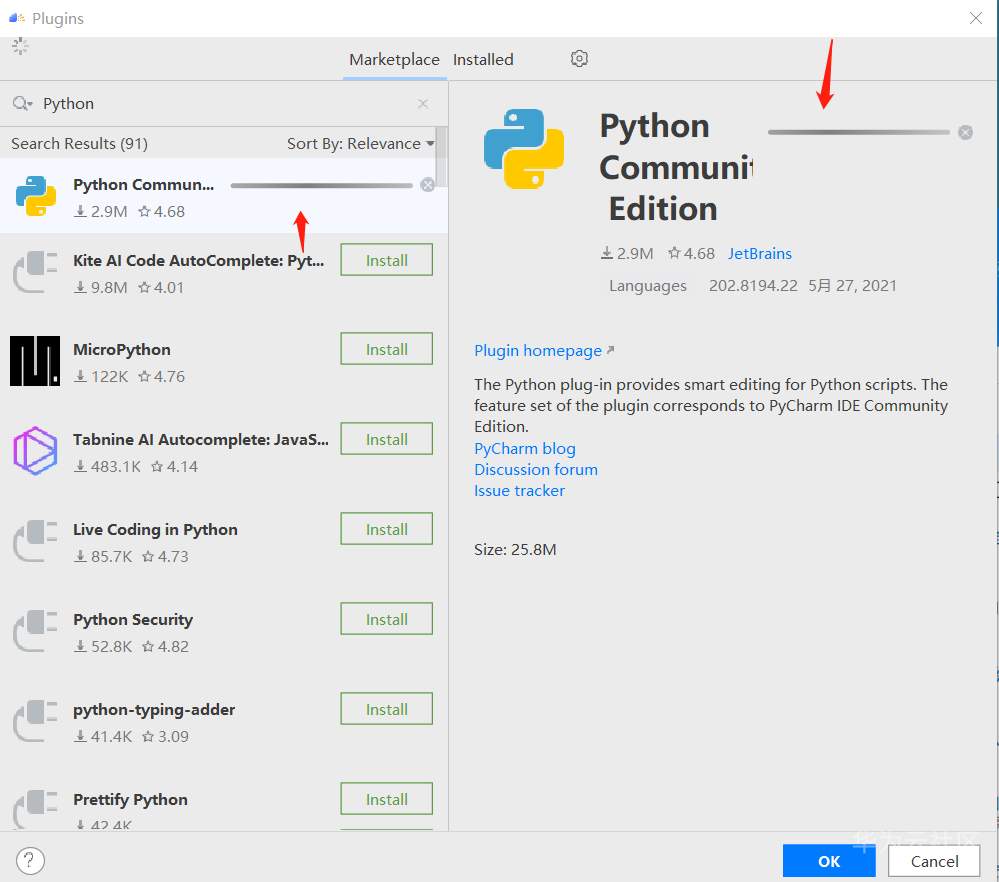Confirm with the OK button
Viewport: 999px width, 882px height.
(x=829, y=861)
